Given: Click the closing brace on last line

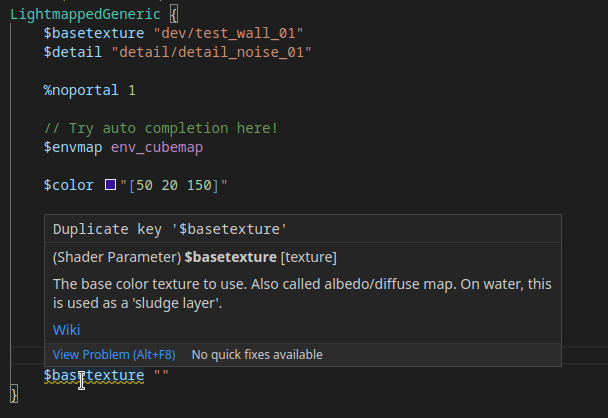Looking at the screenshot, I should pyautogui.click(x=14, y=394).
